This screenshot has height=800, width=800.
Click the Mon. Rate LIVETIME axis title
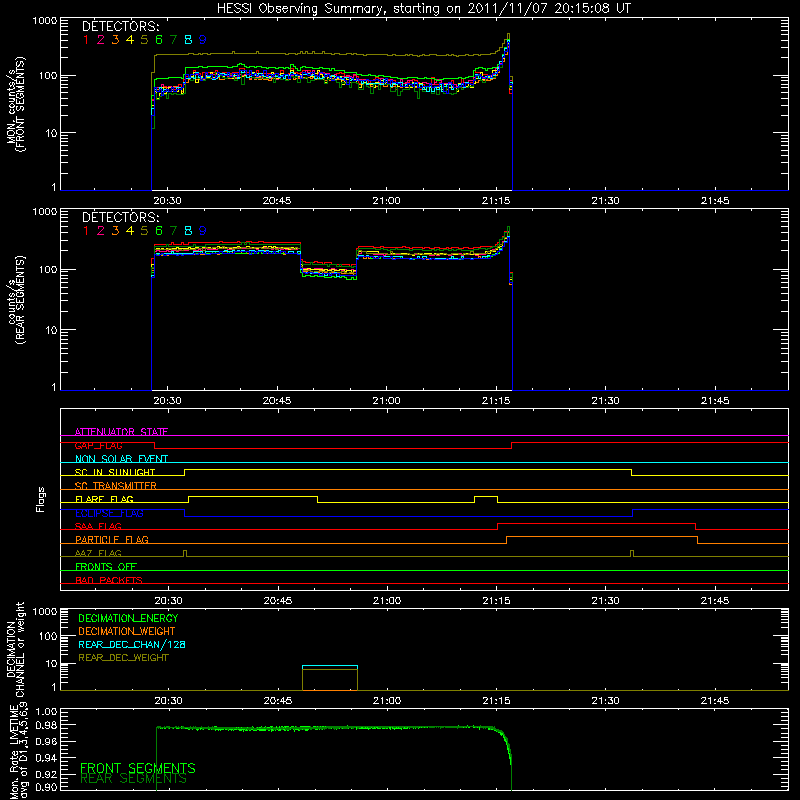[18, 751]
